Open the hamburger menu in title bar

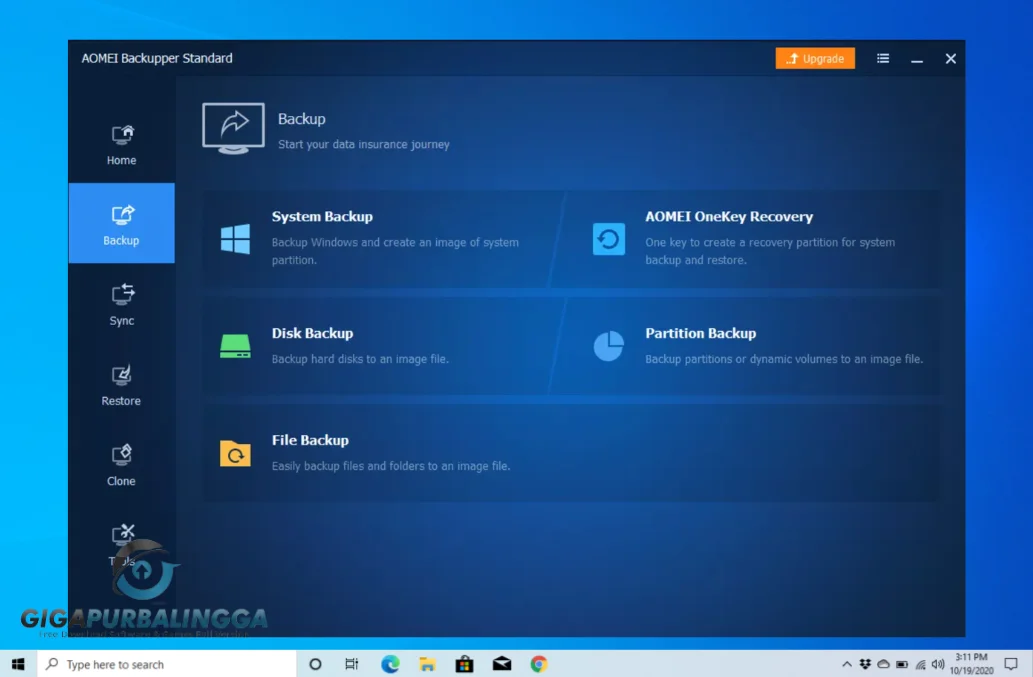point(883,59)
